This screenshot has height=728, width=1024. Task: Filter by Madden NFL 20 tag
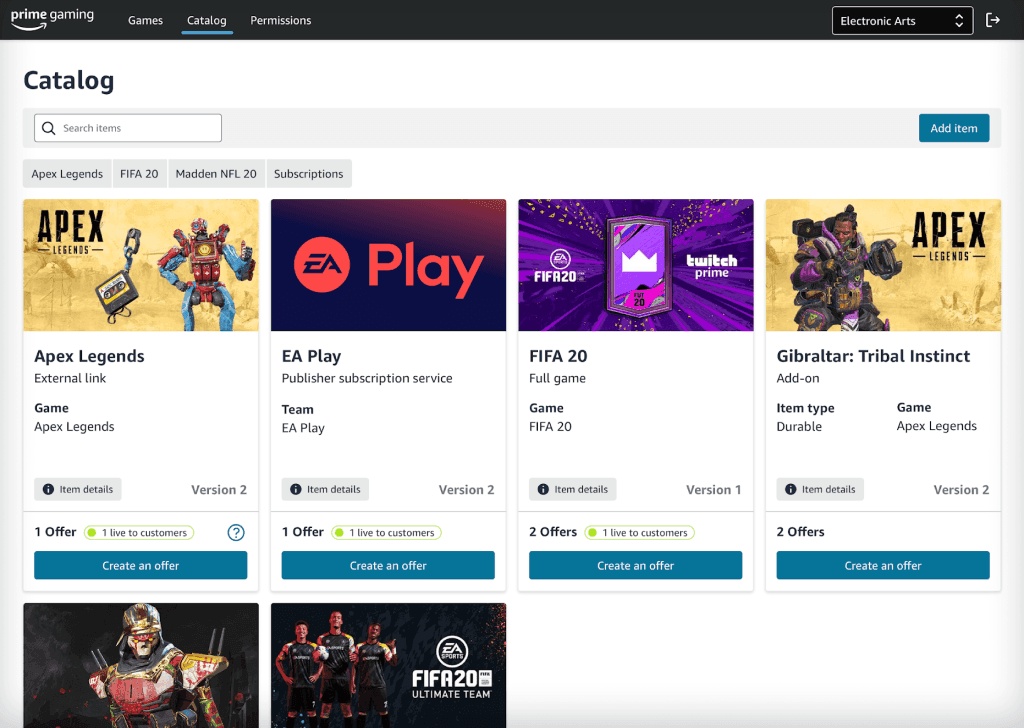point(216,174)
